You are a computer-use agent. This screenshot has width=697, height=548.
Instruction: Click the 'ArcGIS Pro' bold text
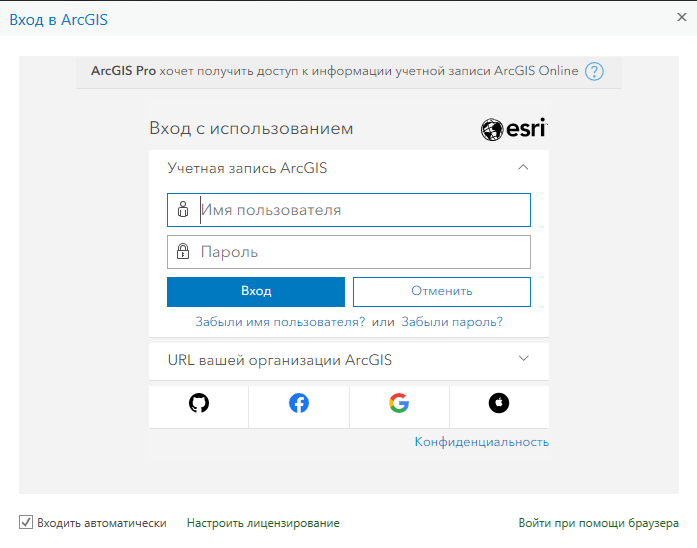(x=124, y=71)
